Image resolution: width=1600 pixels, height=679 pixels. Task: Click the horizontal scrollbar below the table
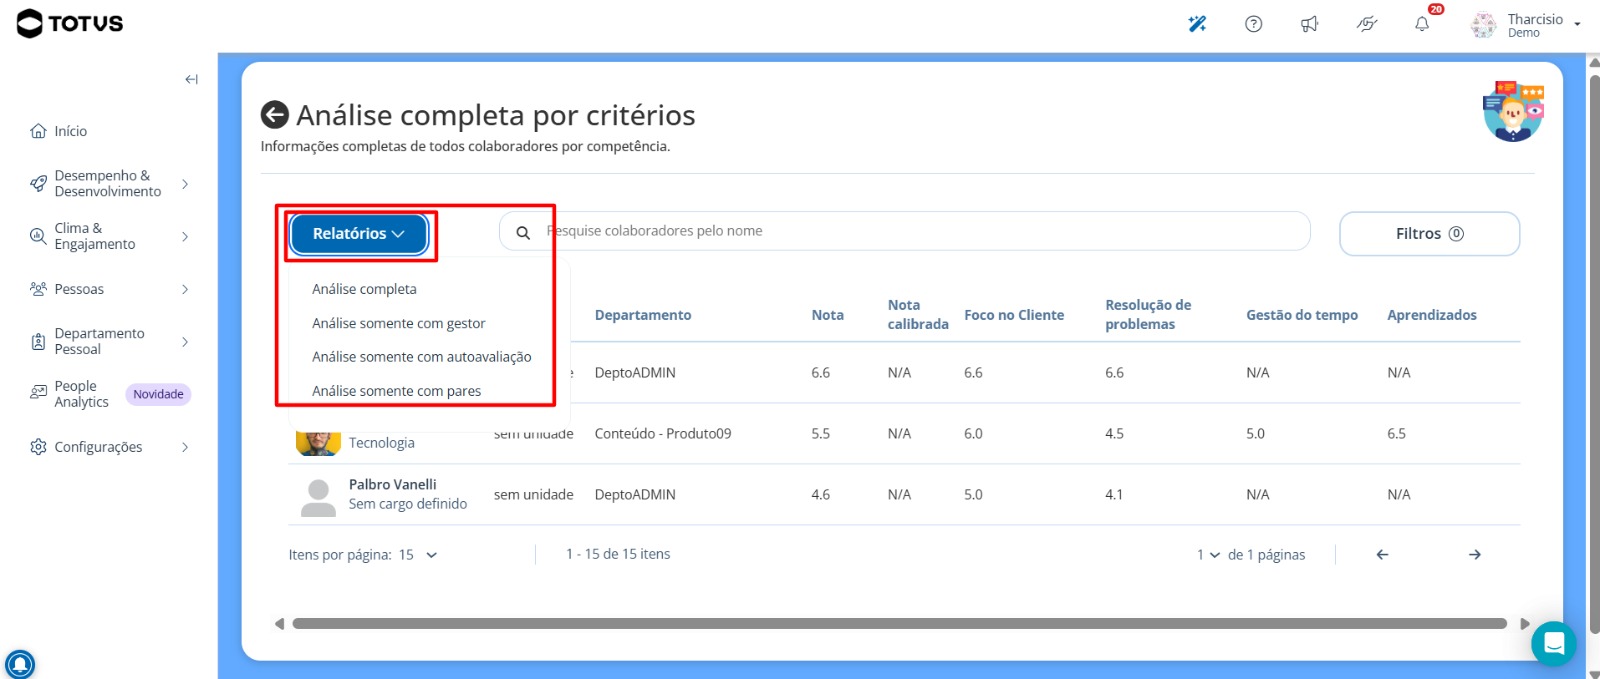pyautogui.click(x=899, y=624)
